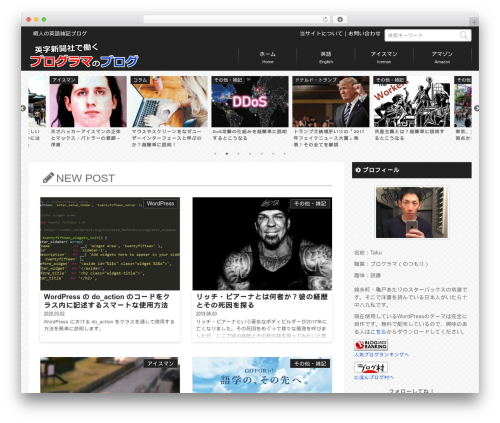Open the 英語 English menu item
Screen dimensions: 500x423
pos(326,57)
